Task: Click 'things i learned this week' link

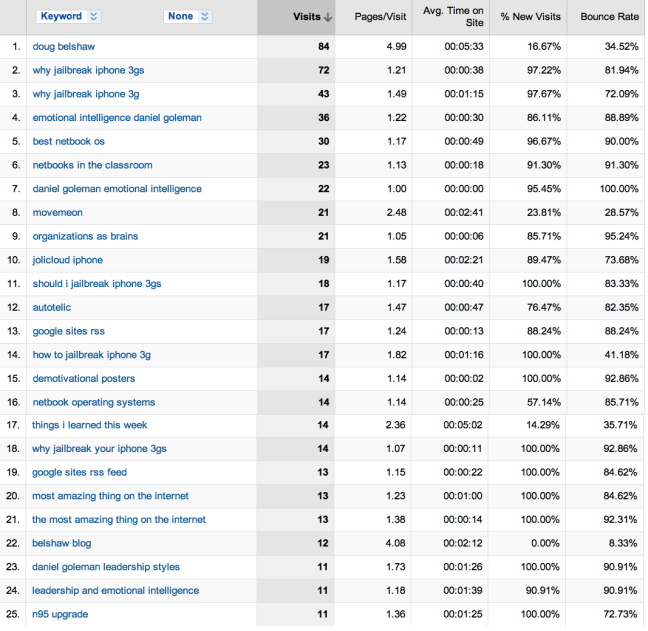Action: (90, 425)
